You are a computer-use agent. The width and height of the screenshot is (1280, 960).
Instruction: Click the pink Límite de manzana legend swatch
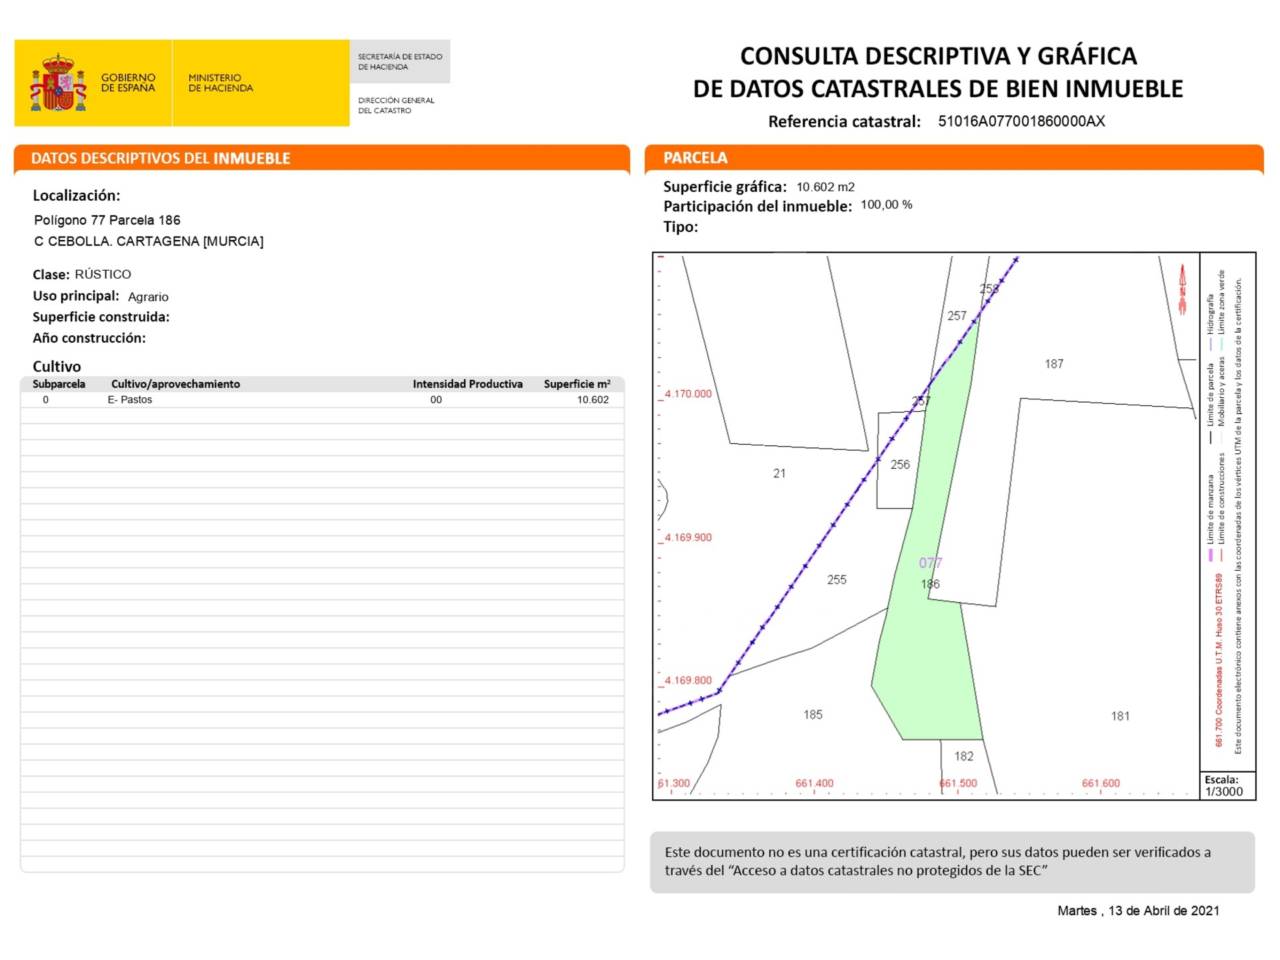(x=1210, y=554)
